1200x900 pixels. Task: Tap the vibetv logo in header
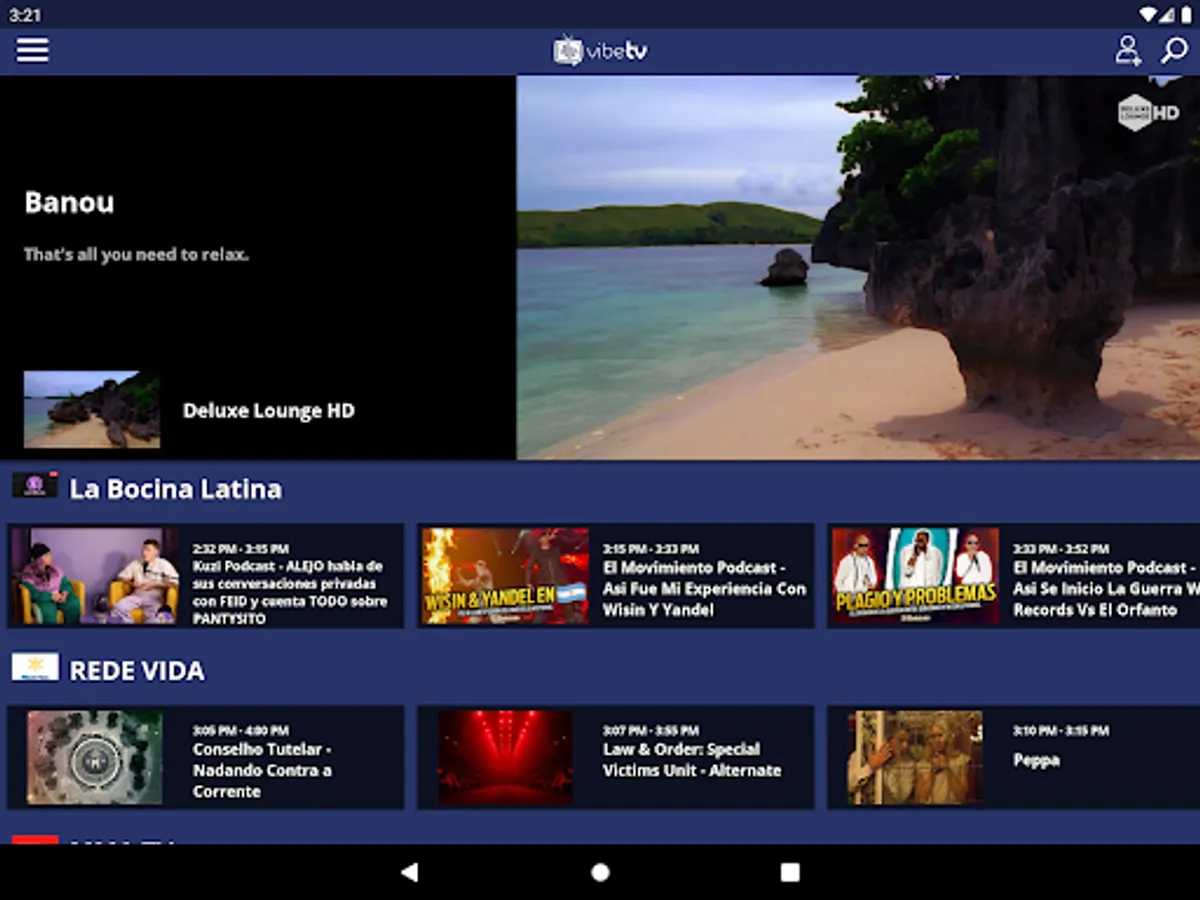600,50
